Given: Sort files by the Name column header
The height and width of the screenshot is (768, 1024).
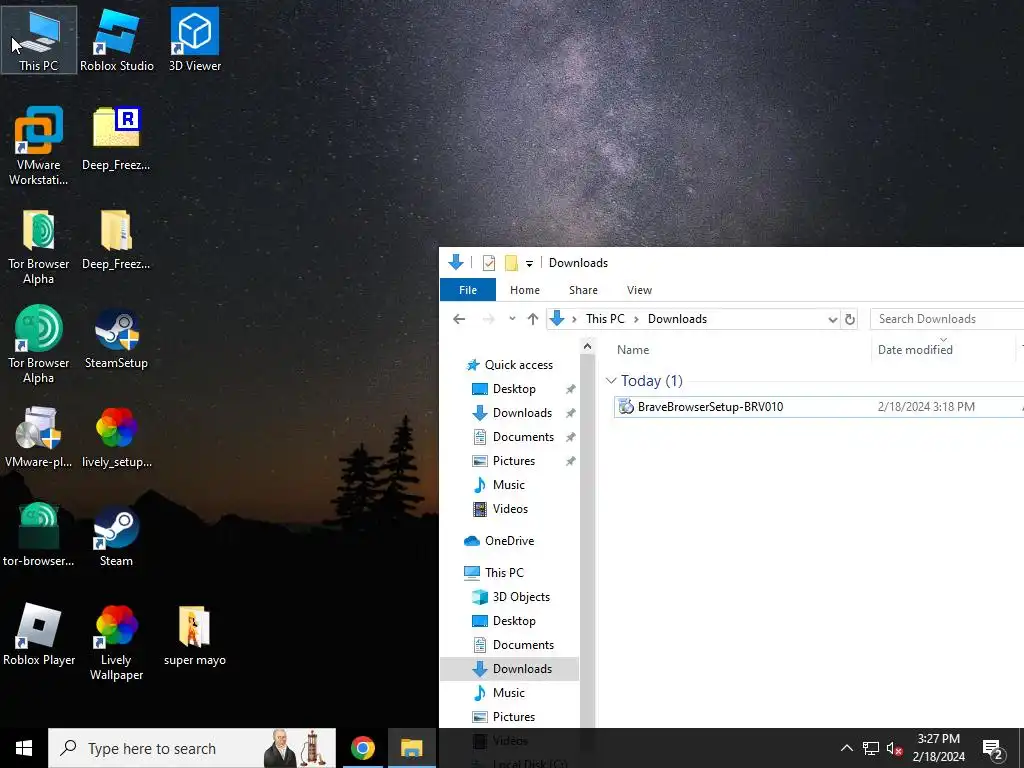Looking at the screenshot, I should pyautogui.click(x=633, y=349).
